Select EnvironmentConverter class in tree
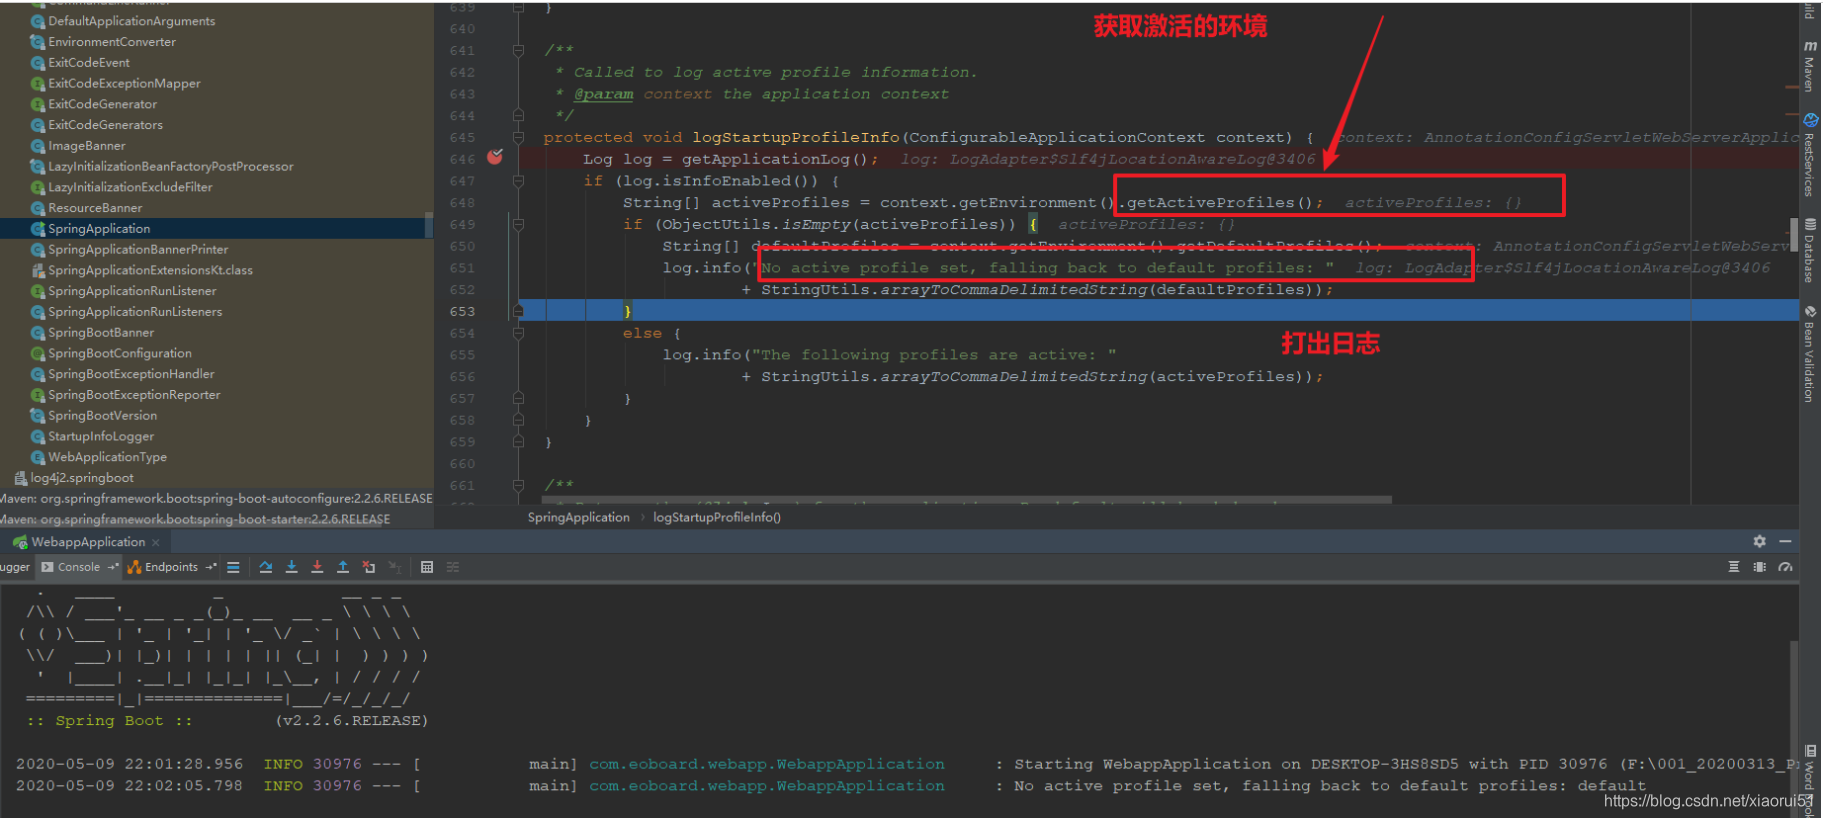This screenshot has height=820, width=1823. point(112,42)
